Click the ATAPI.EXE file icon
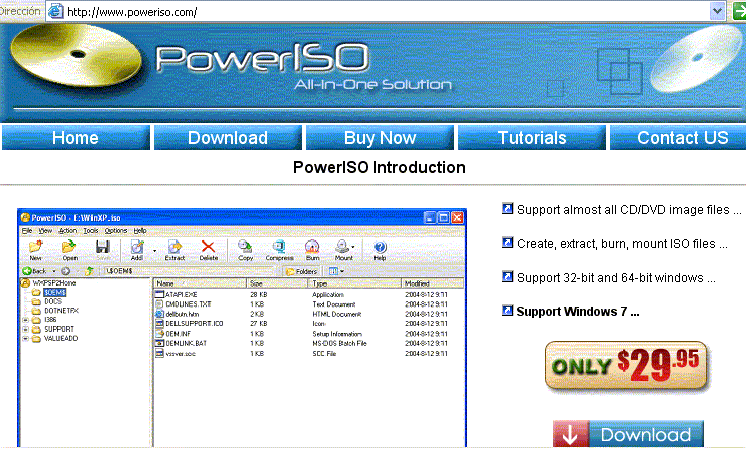Viewport: 746px width, 449px height. (x=159, y=294)
